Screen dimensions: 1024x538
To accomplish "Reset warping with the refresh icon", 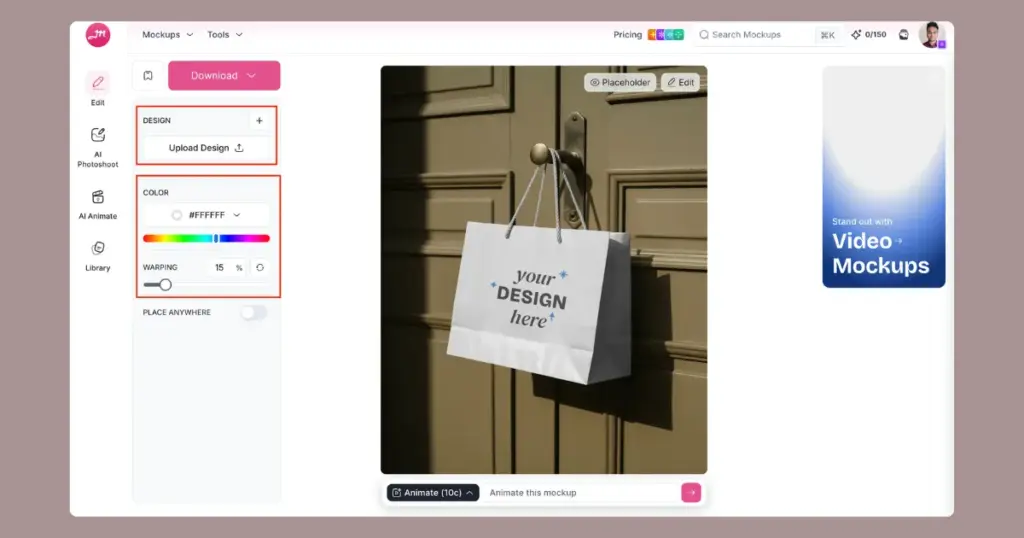I will point(260,268).
